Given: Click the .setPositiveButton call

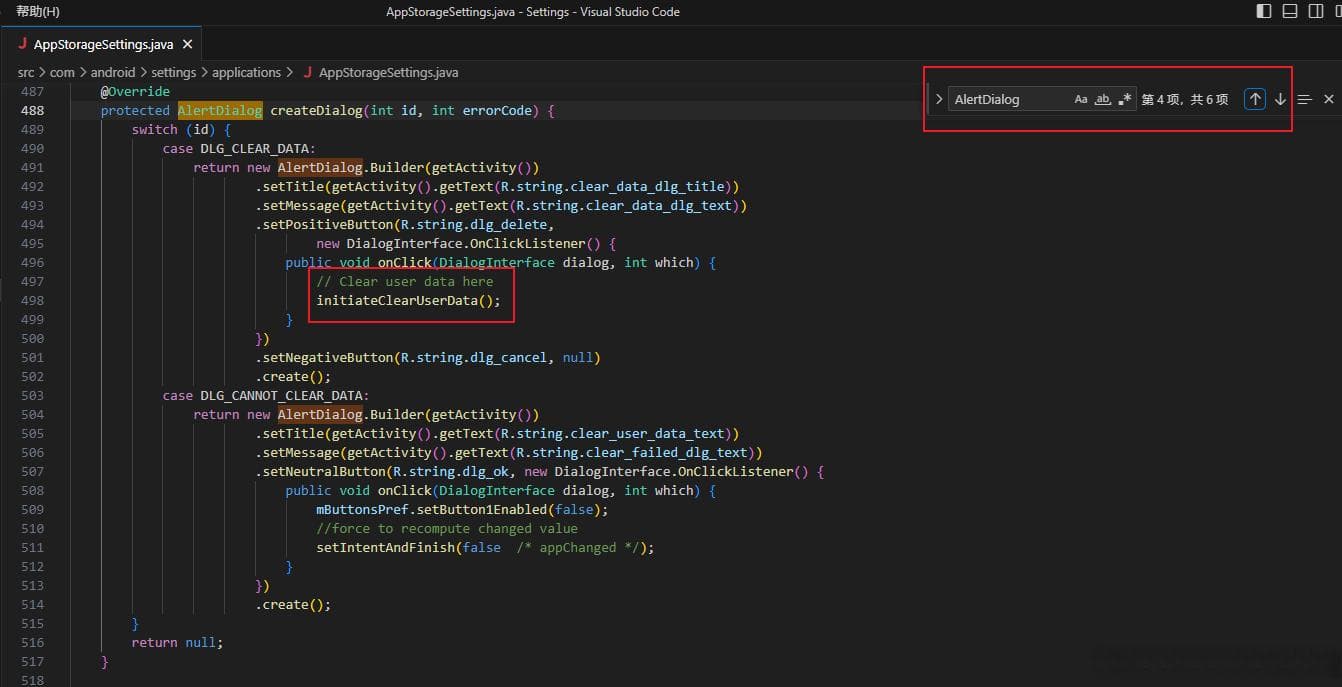Looking at the screenshot, I should click(x=324, y=224).
